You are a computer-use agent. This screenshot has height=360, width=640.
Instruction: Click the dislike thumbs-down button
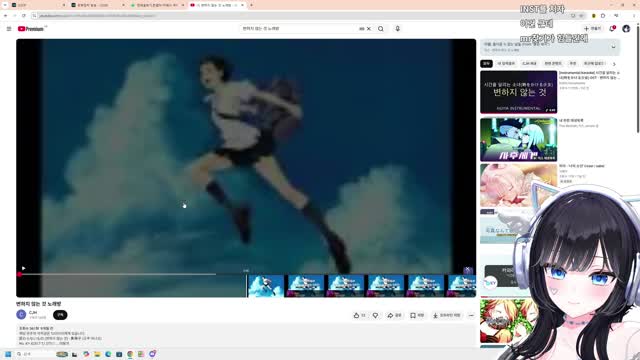pyautogui.click(x=376, y=315)
